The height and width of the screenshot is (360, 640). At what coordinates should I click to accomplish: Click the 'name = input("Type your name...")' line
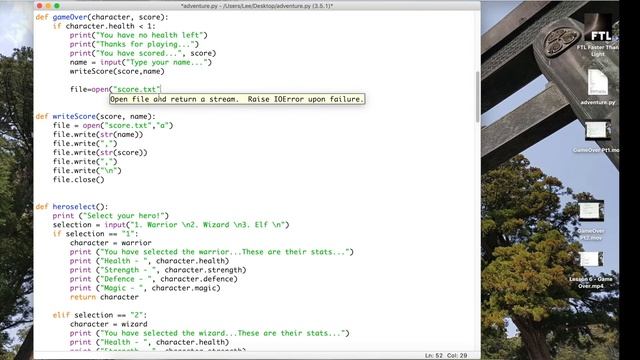click(x=140, y=62)
